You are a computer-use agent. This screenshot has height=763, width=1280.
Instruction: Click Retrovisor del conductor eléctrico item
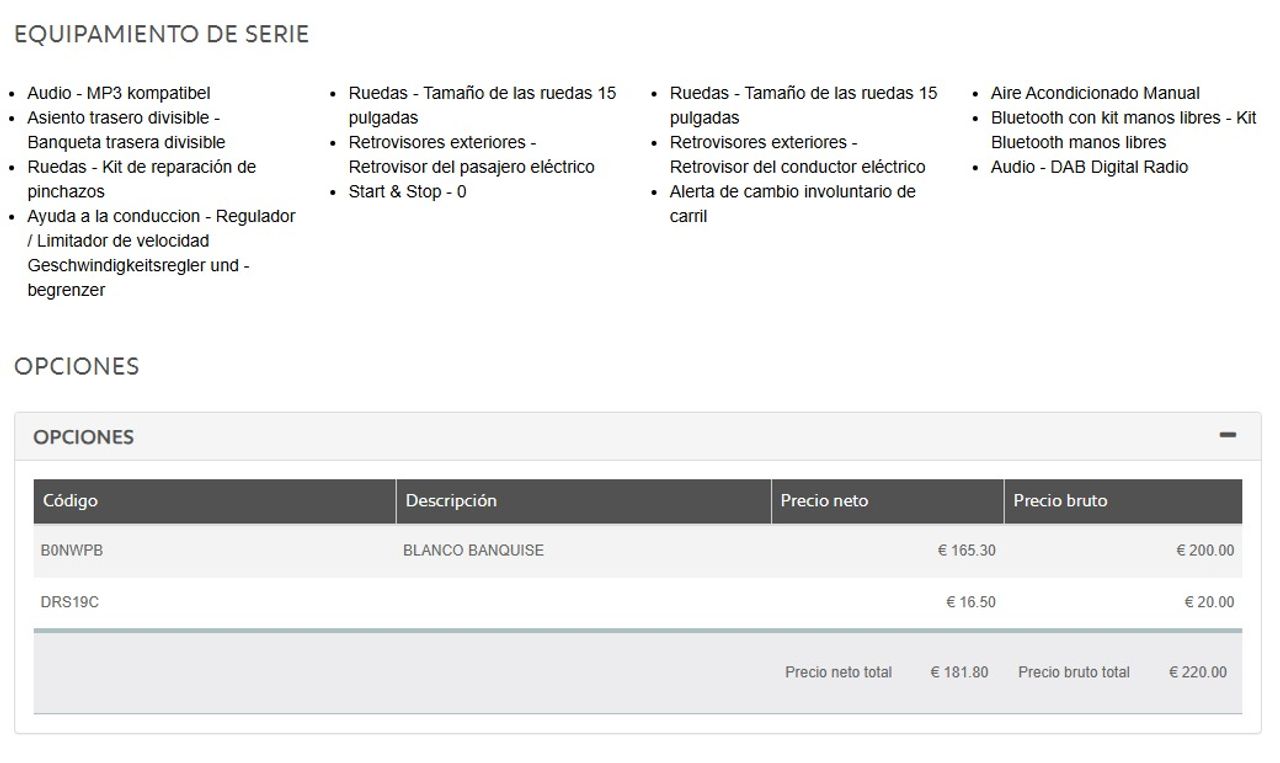[797, 155]
